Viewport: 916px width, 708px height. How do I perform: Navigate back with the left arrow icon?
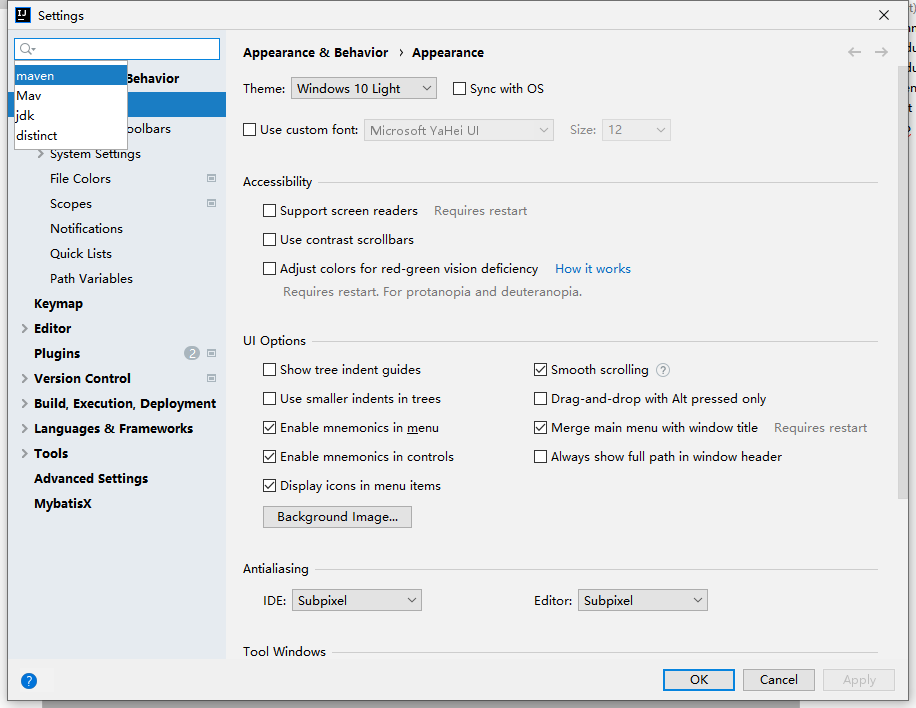coord(854,53)
